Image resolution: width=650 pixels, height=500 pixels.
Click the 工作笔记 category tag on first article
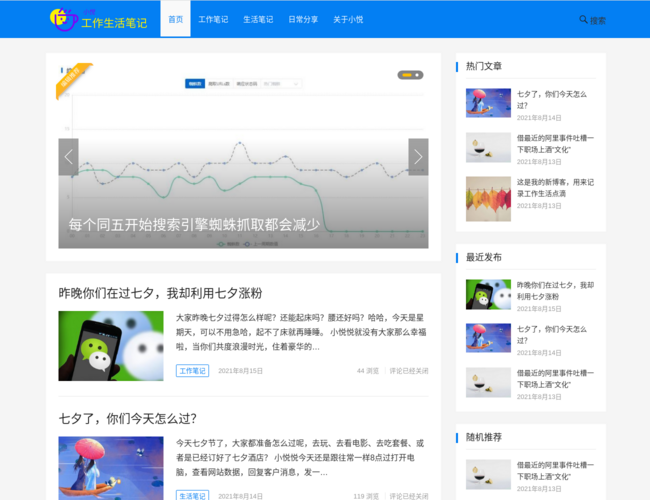tap(192, 371)
